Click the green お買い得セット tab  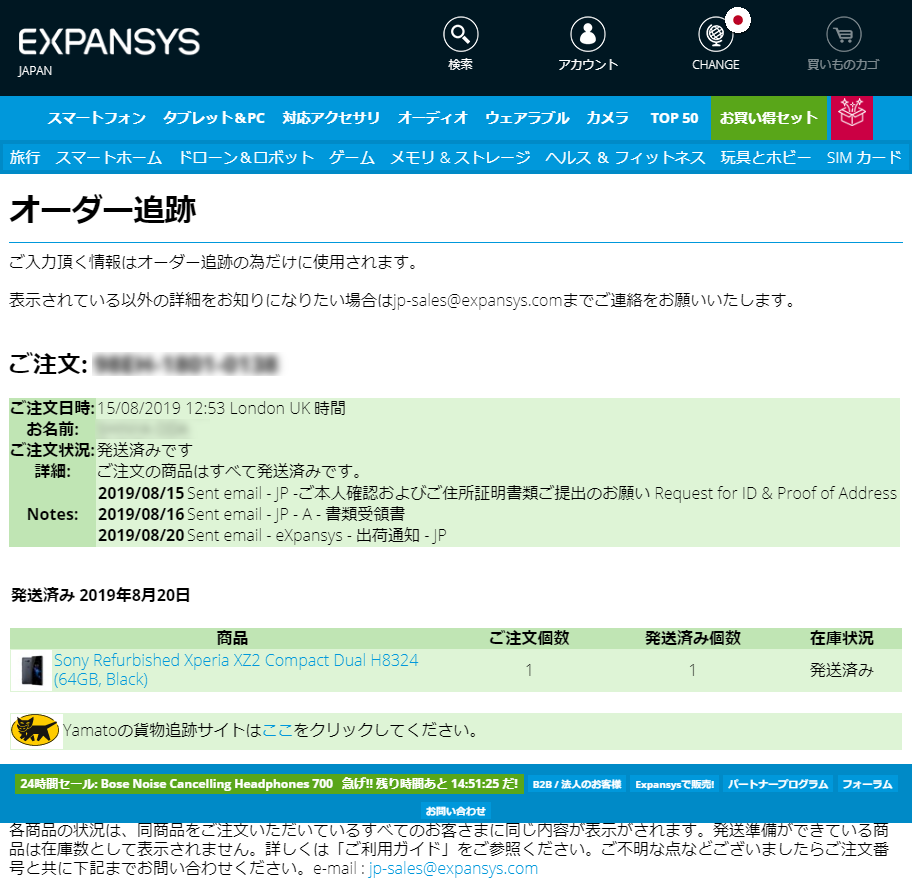768,118
